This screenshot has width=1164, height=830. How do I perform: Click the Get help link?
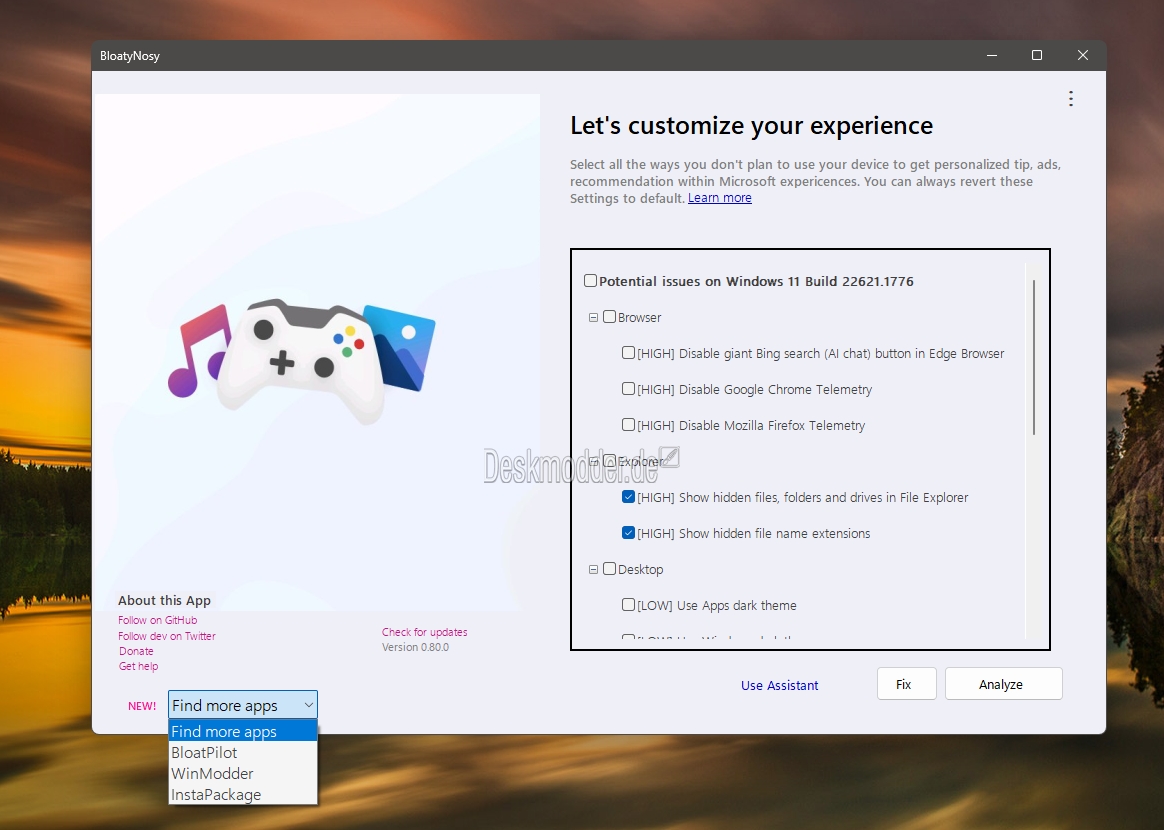(138, 666)
